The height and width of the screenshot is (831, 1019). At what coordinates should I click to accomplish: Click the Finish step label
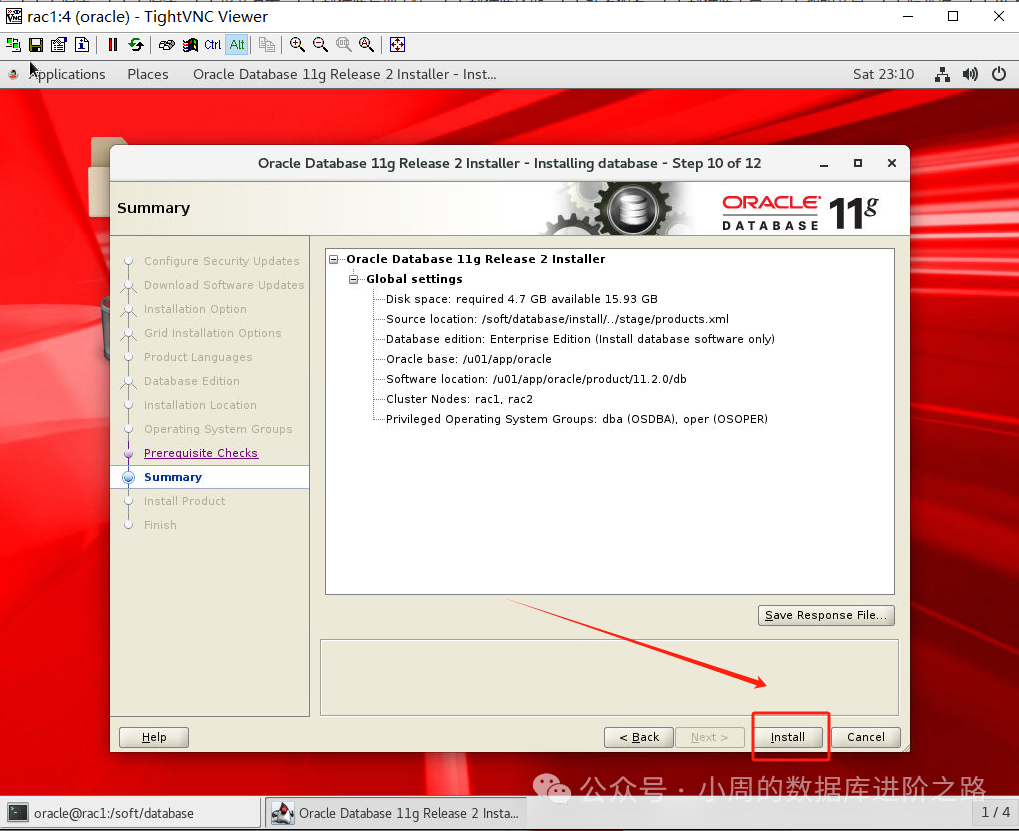(x=160, y=525)
